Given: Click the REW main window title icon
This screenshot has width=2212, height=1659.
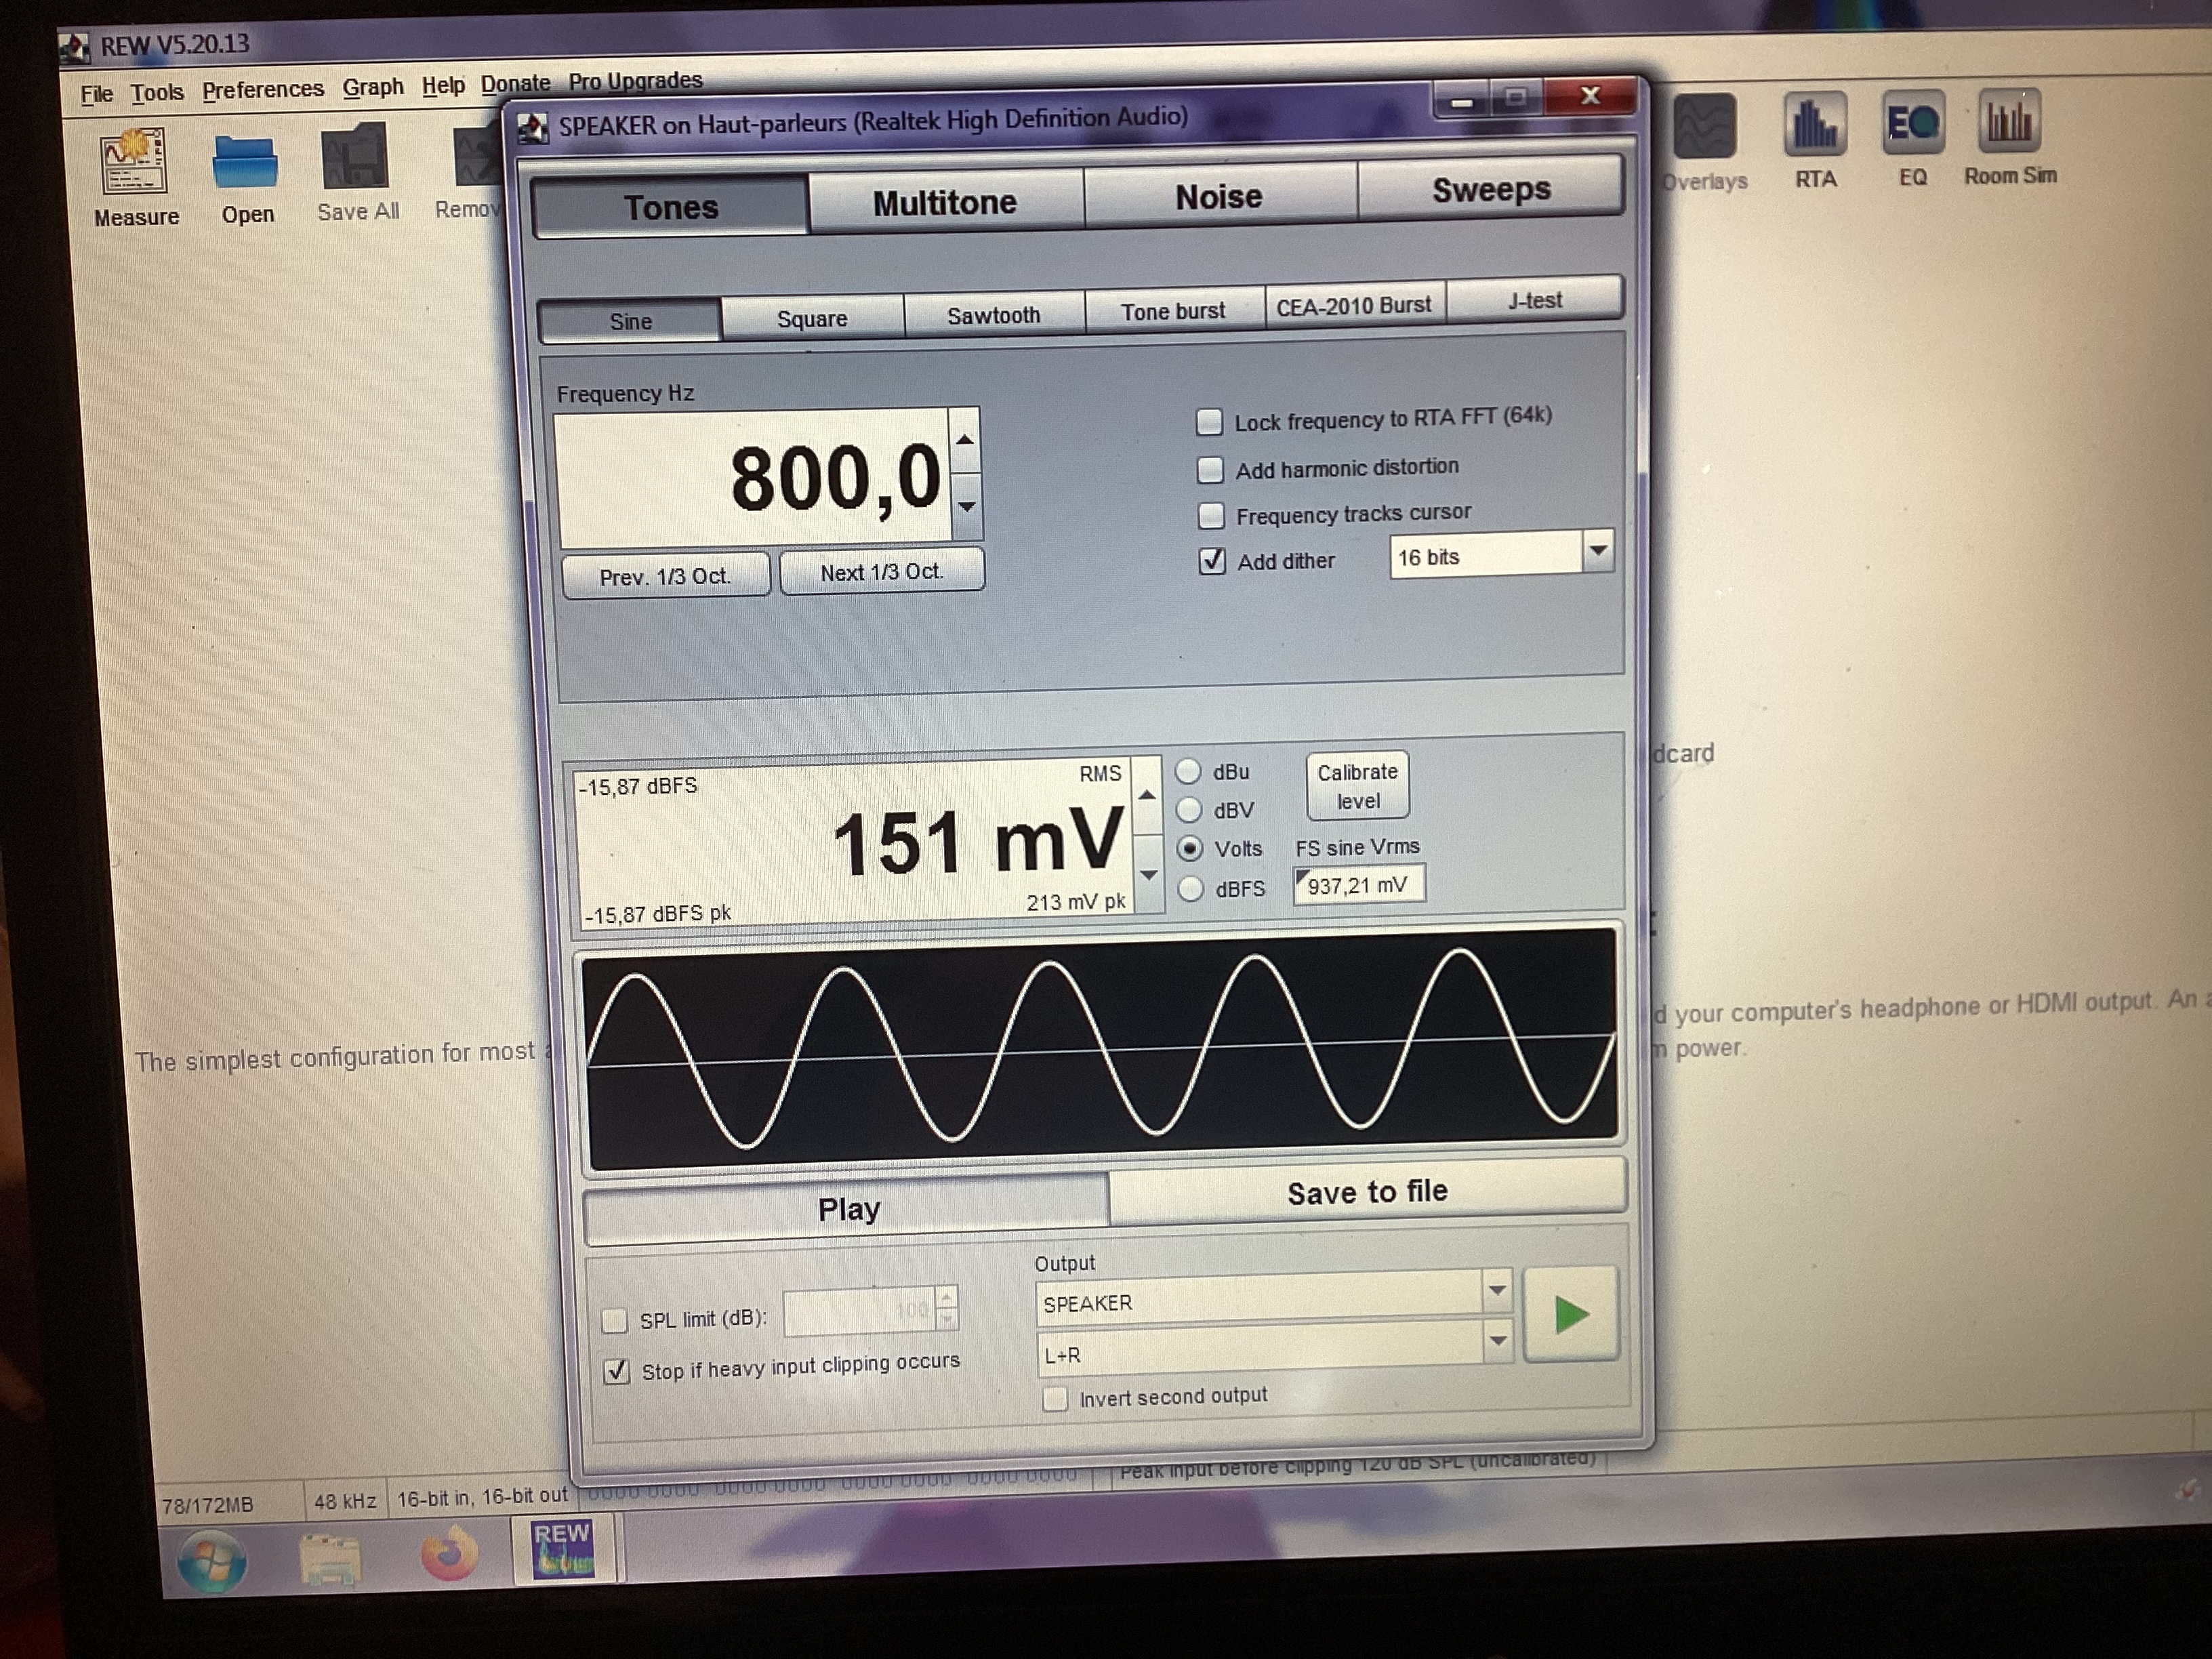Looking at the screenshot, I should (x=74, y=46).
